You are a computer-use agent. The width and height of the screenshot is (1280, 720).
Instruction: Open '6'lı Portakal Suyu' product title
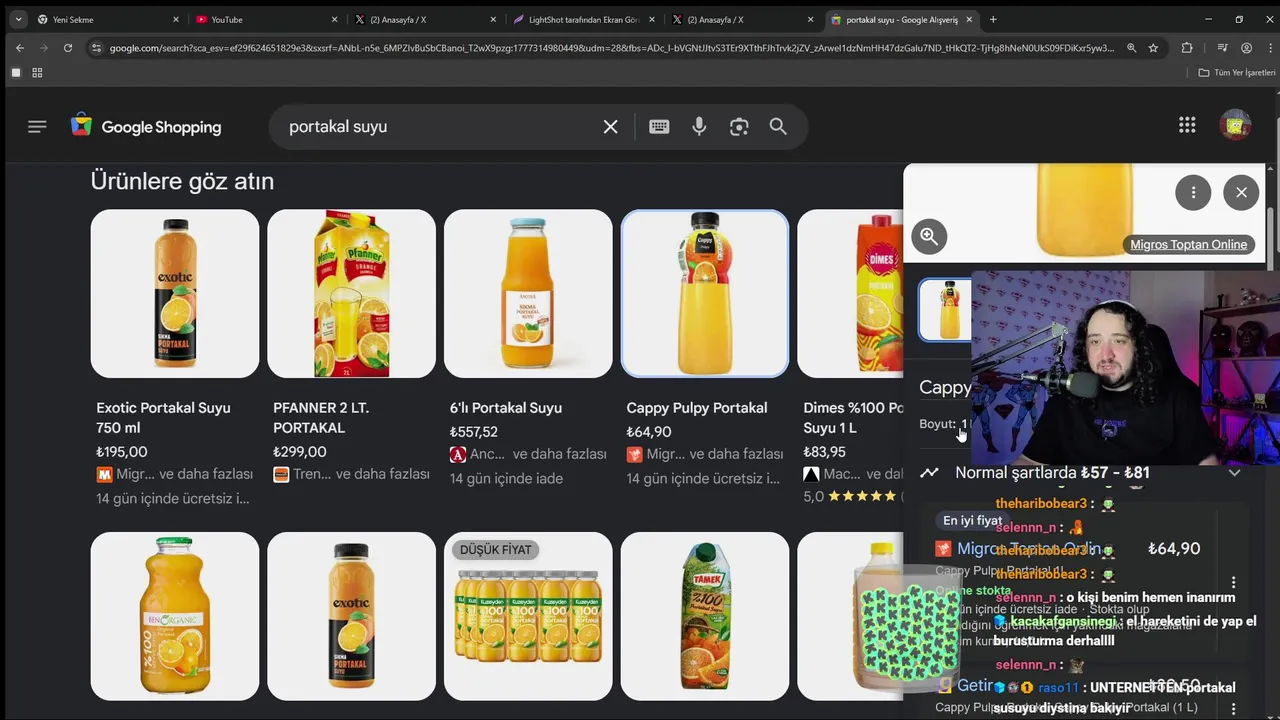tap(506, 408)
